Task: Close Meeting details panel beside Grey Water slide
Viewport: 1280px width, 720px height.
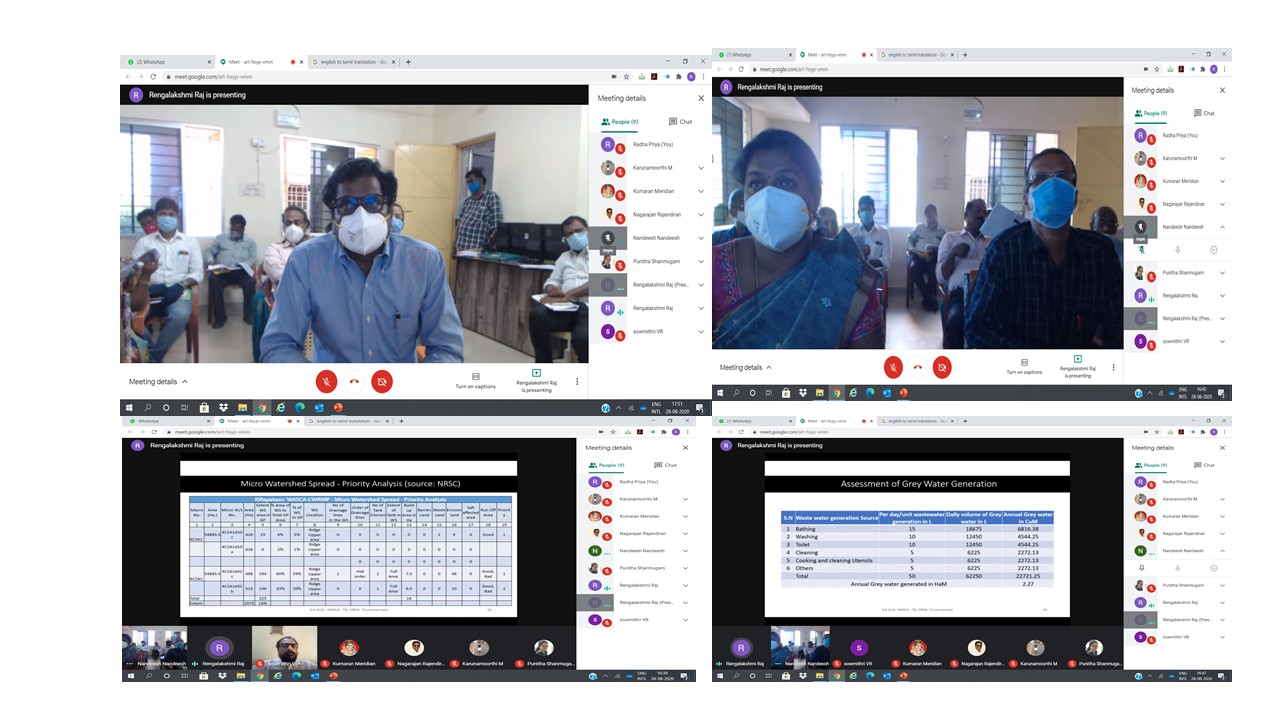Action: point(1222,448)
